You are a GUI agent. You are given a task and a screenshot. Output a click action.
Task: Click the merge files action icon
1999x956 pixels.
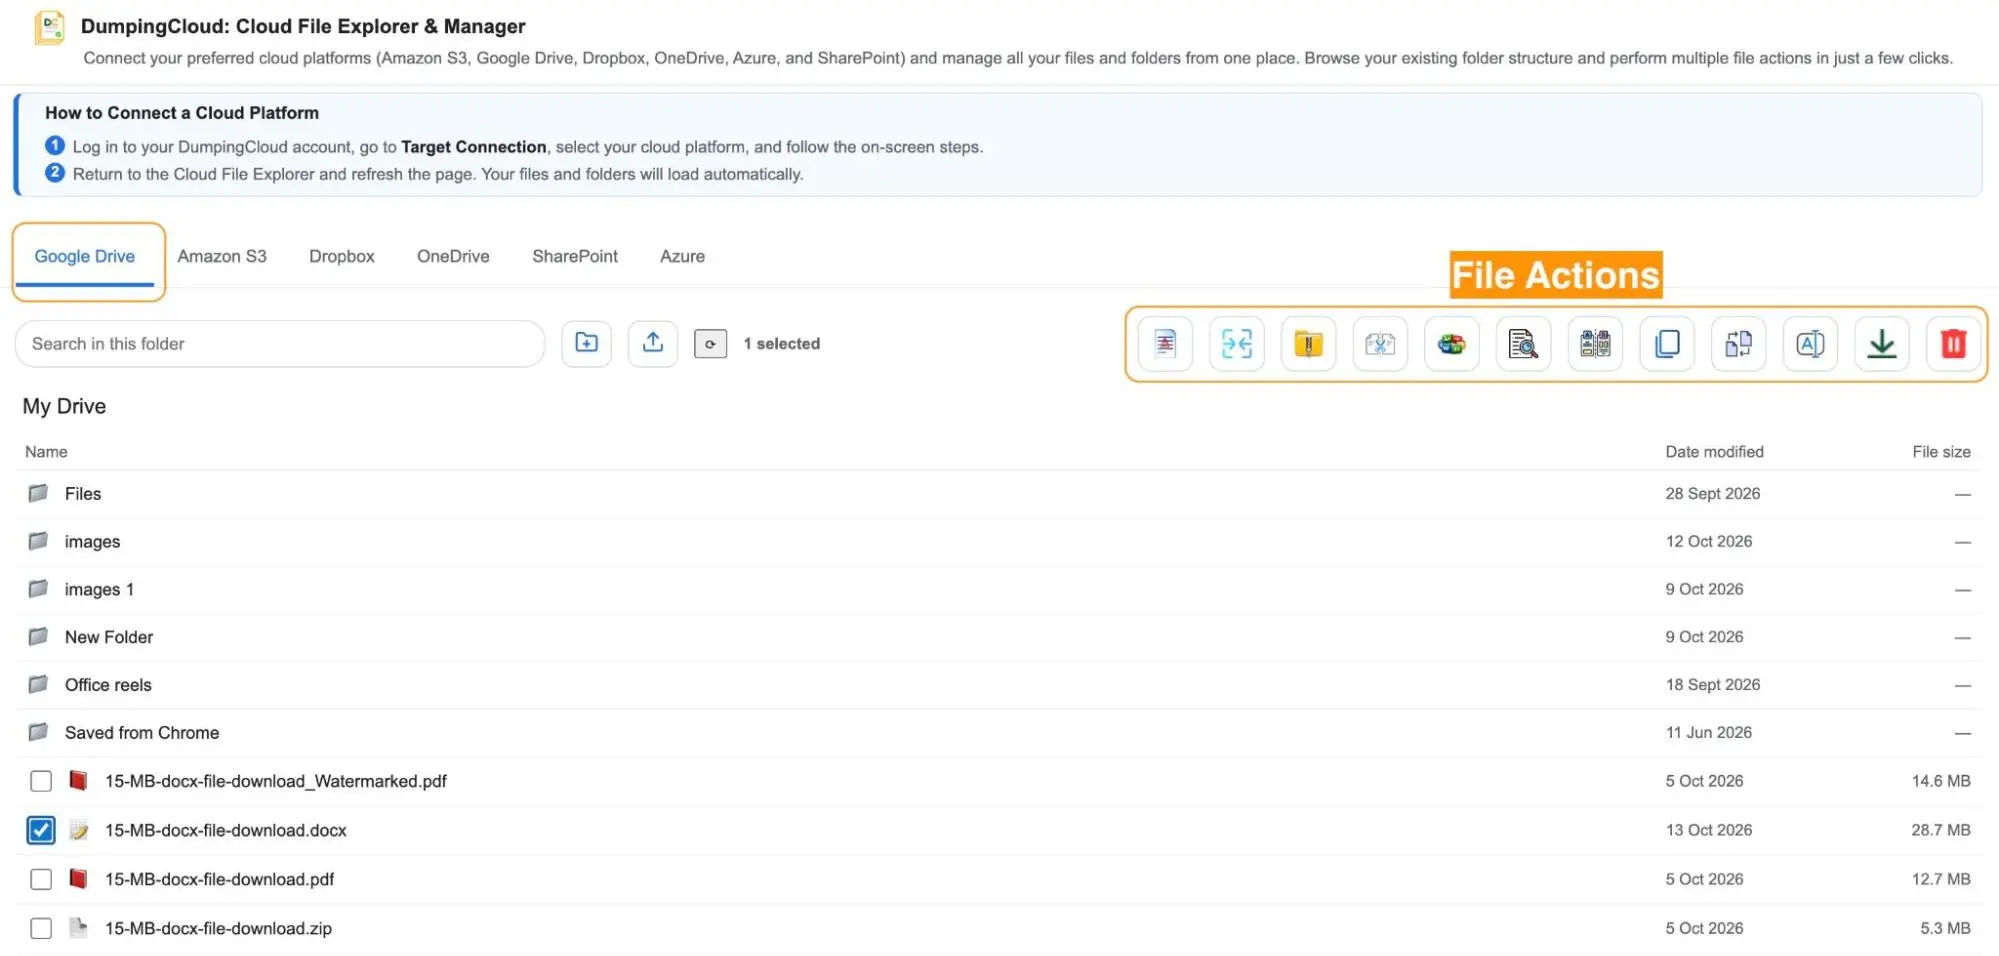click(x=1237, y=344)
